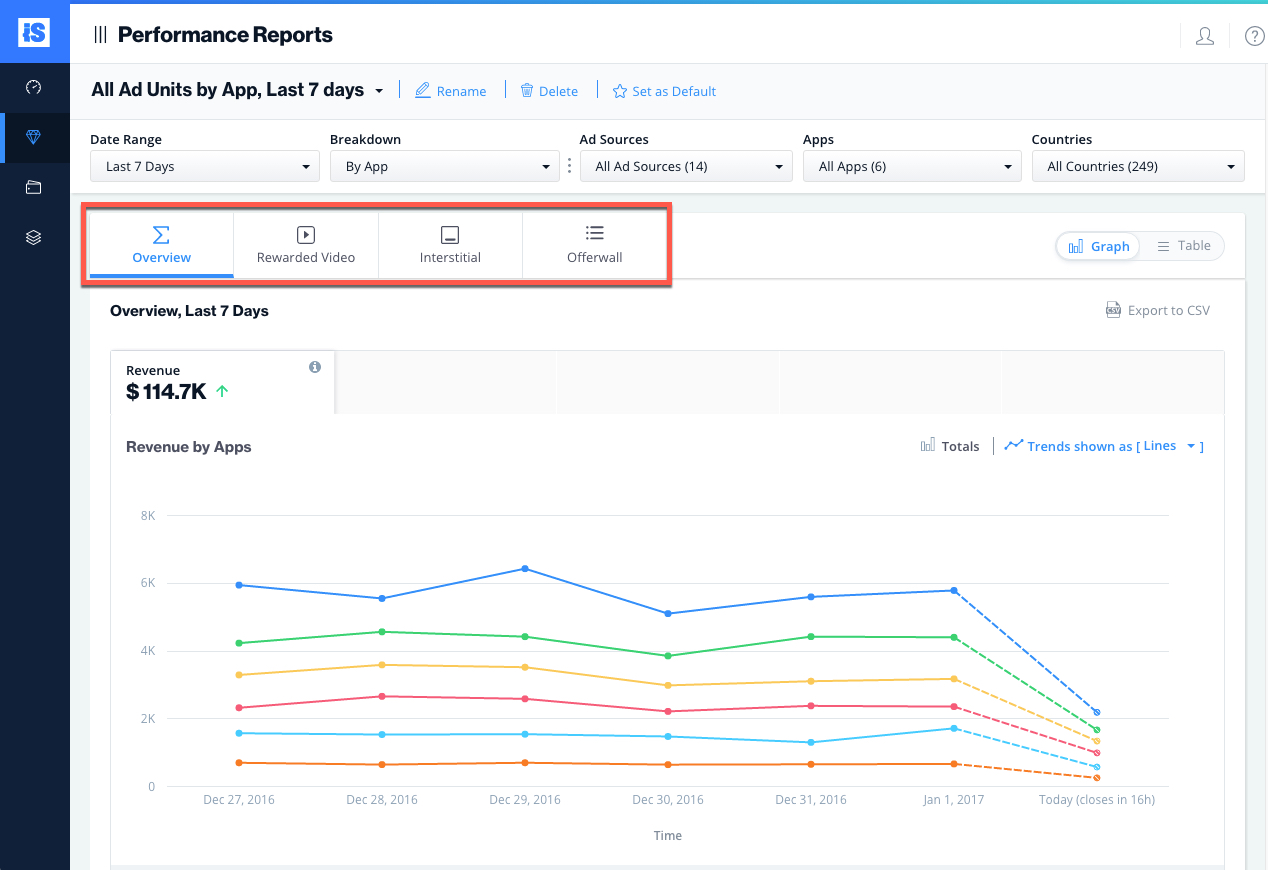Open the dashboard speedometer icon in sidebar
The image size is (1268, 870).
(35, 88)
